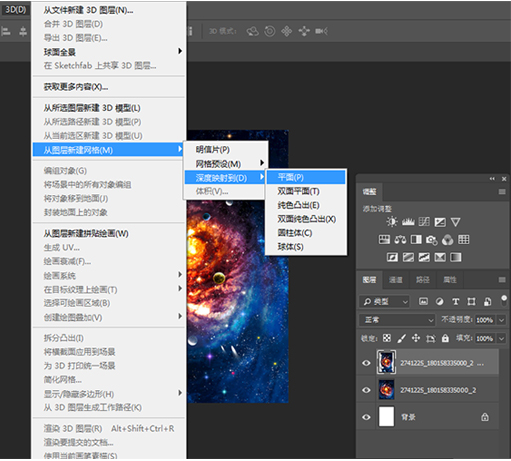Add a Curves adjustment layer
Screen dimensions: 511x461
424,222
